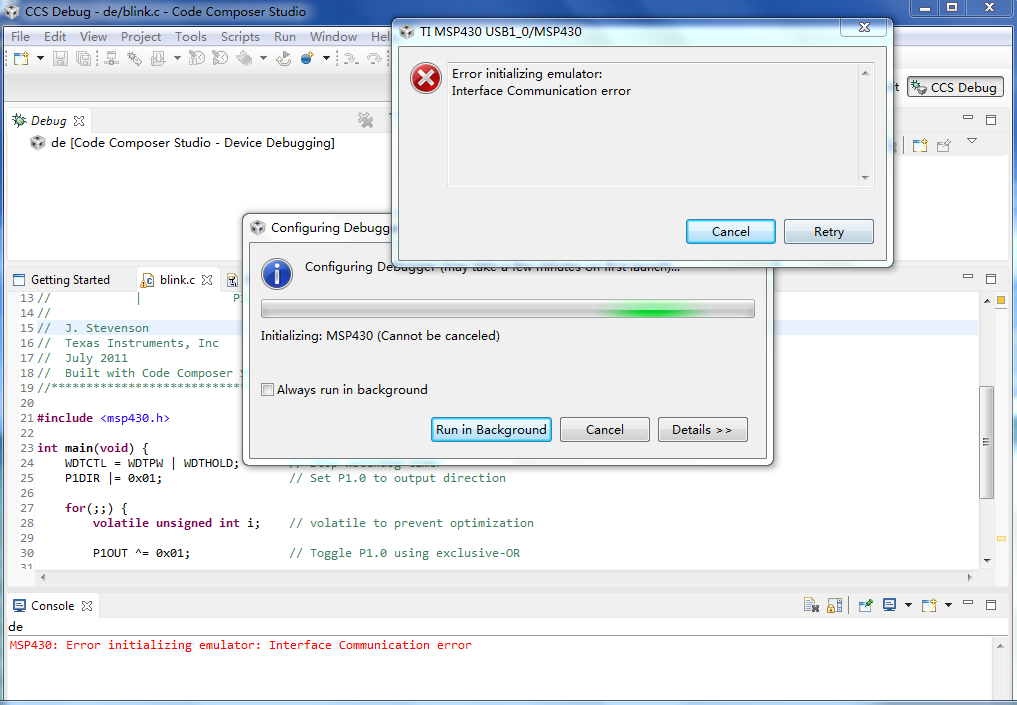The height and width of the screenshot is (705, 1017).
Task: Click the bug debug launch toolbar icon
Action: click(x=134, y=58)
